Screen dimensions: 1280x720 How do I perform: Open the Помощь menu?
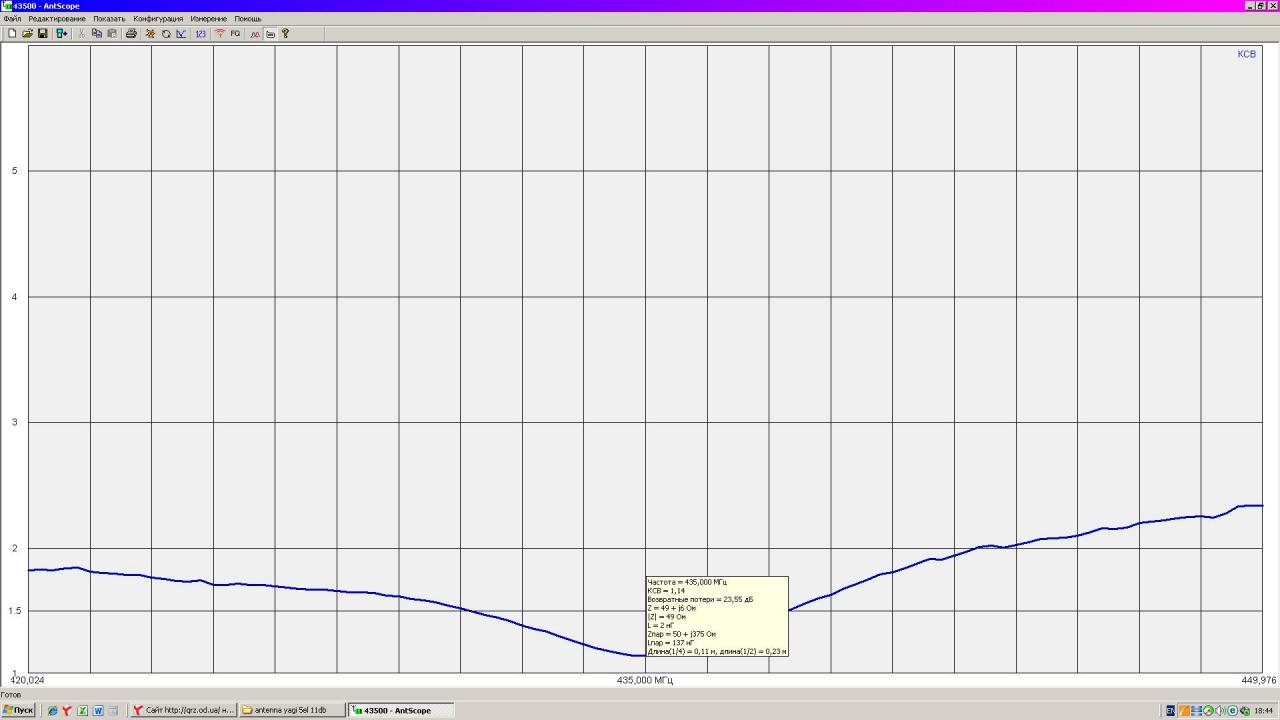pos(248,18)
